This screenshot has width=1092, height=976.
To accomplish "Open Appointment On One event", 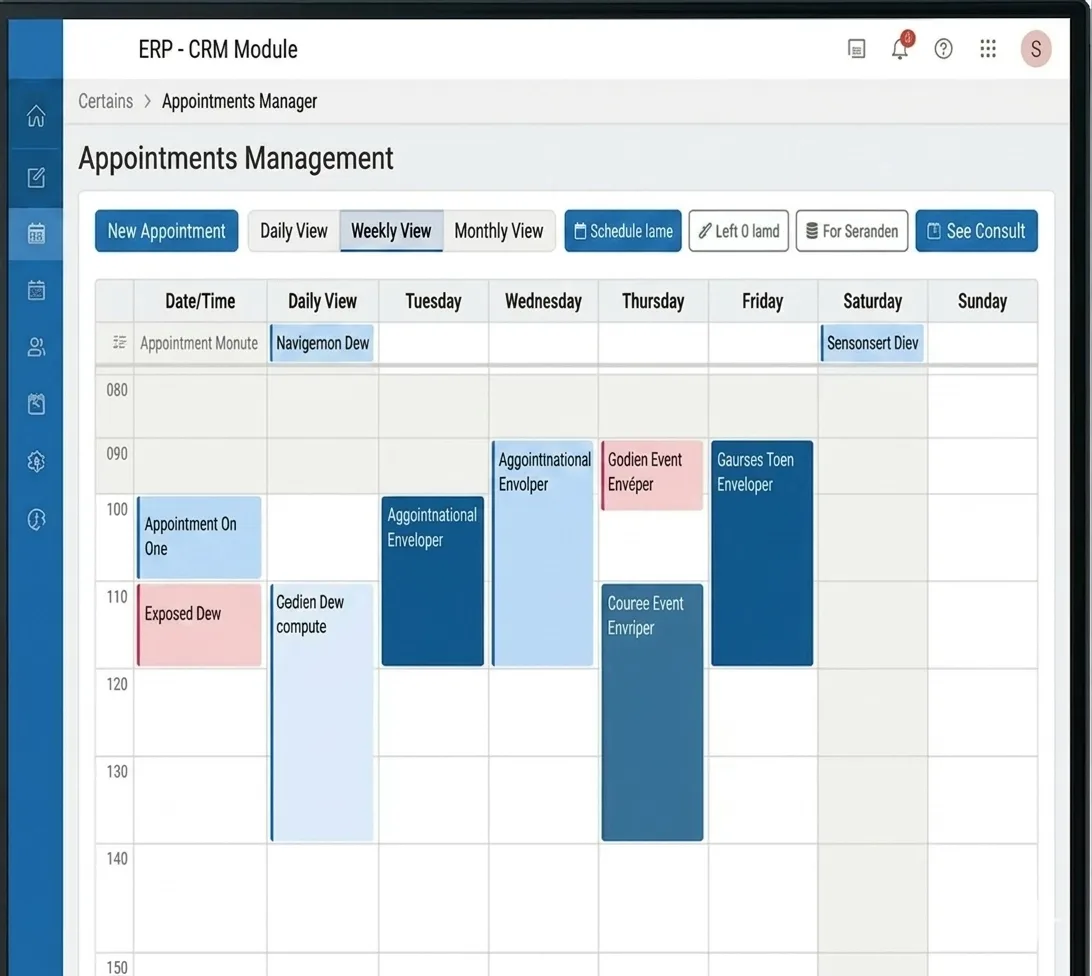I will coord(199,537).
